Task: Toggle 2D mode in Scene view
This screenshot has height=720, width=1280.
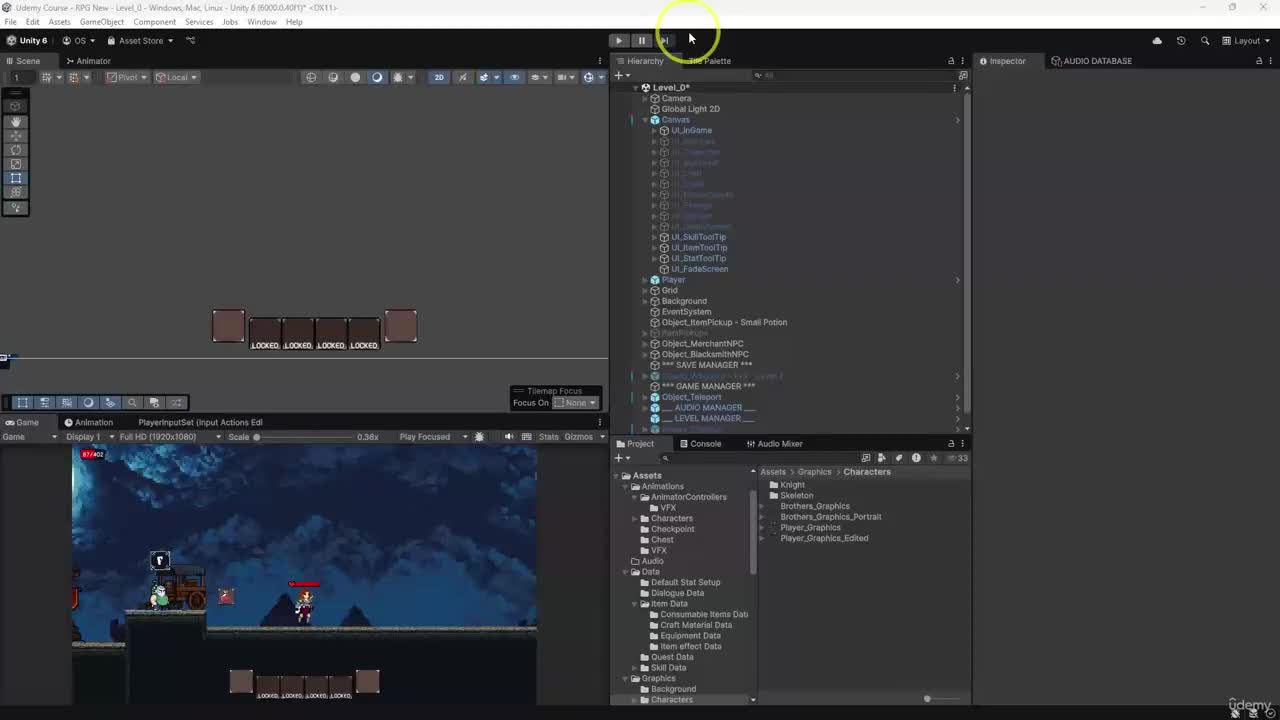Action: click(x=438, y=77)
